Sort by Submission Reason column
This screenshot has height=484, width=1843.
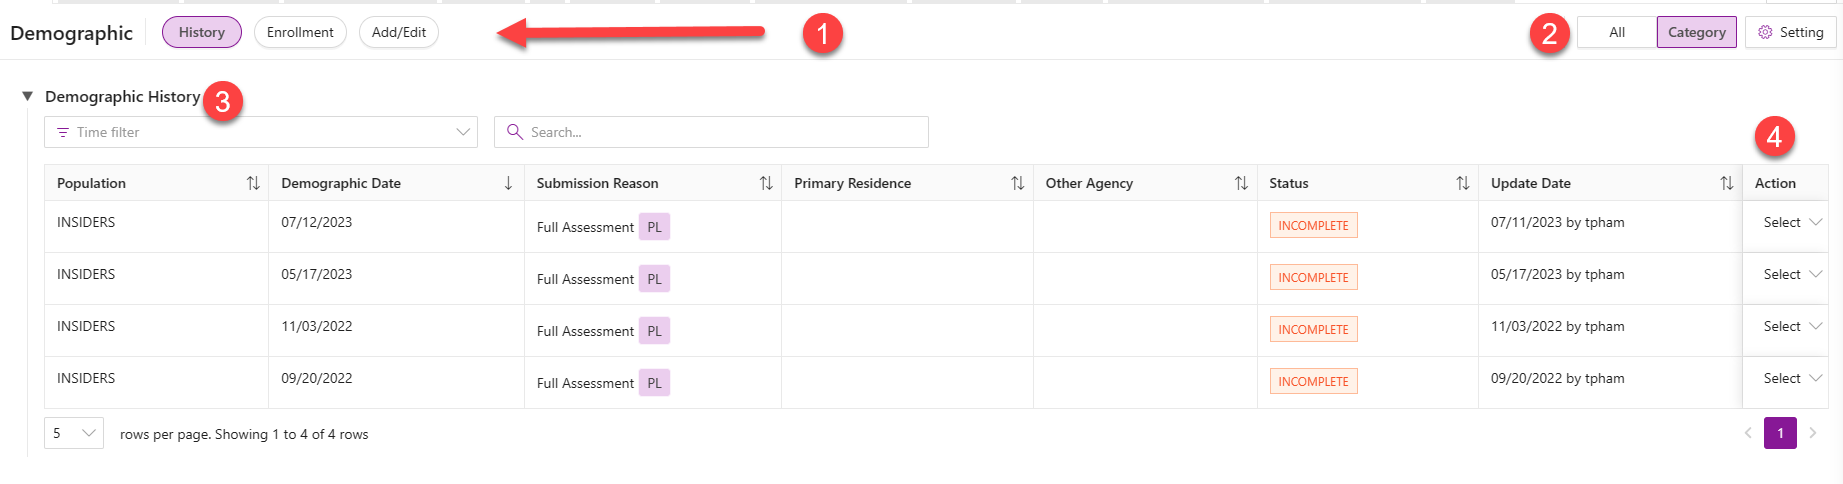point(766,183)
